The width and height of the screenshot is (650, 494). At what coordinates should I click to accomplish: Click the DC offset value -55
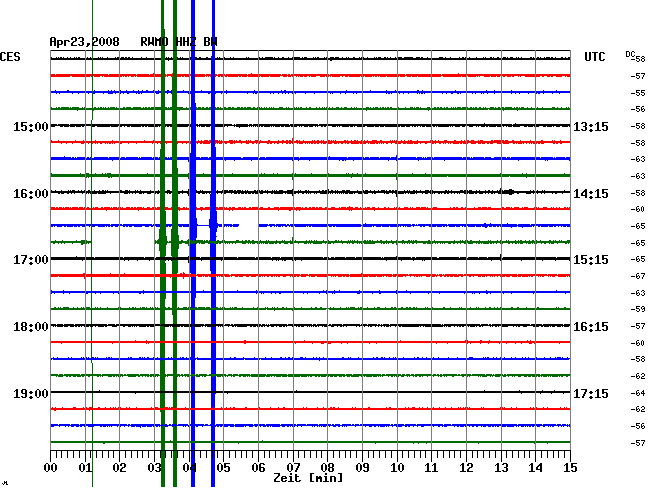[638, 93]
